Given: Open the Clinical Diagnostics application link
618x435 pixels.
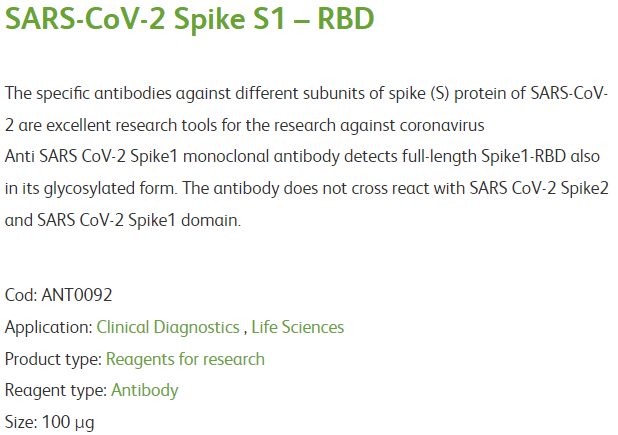Looking at the screenshot, I should (168, 327).
